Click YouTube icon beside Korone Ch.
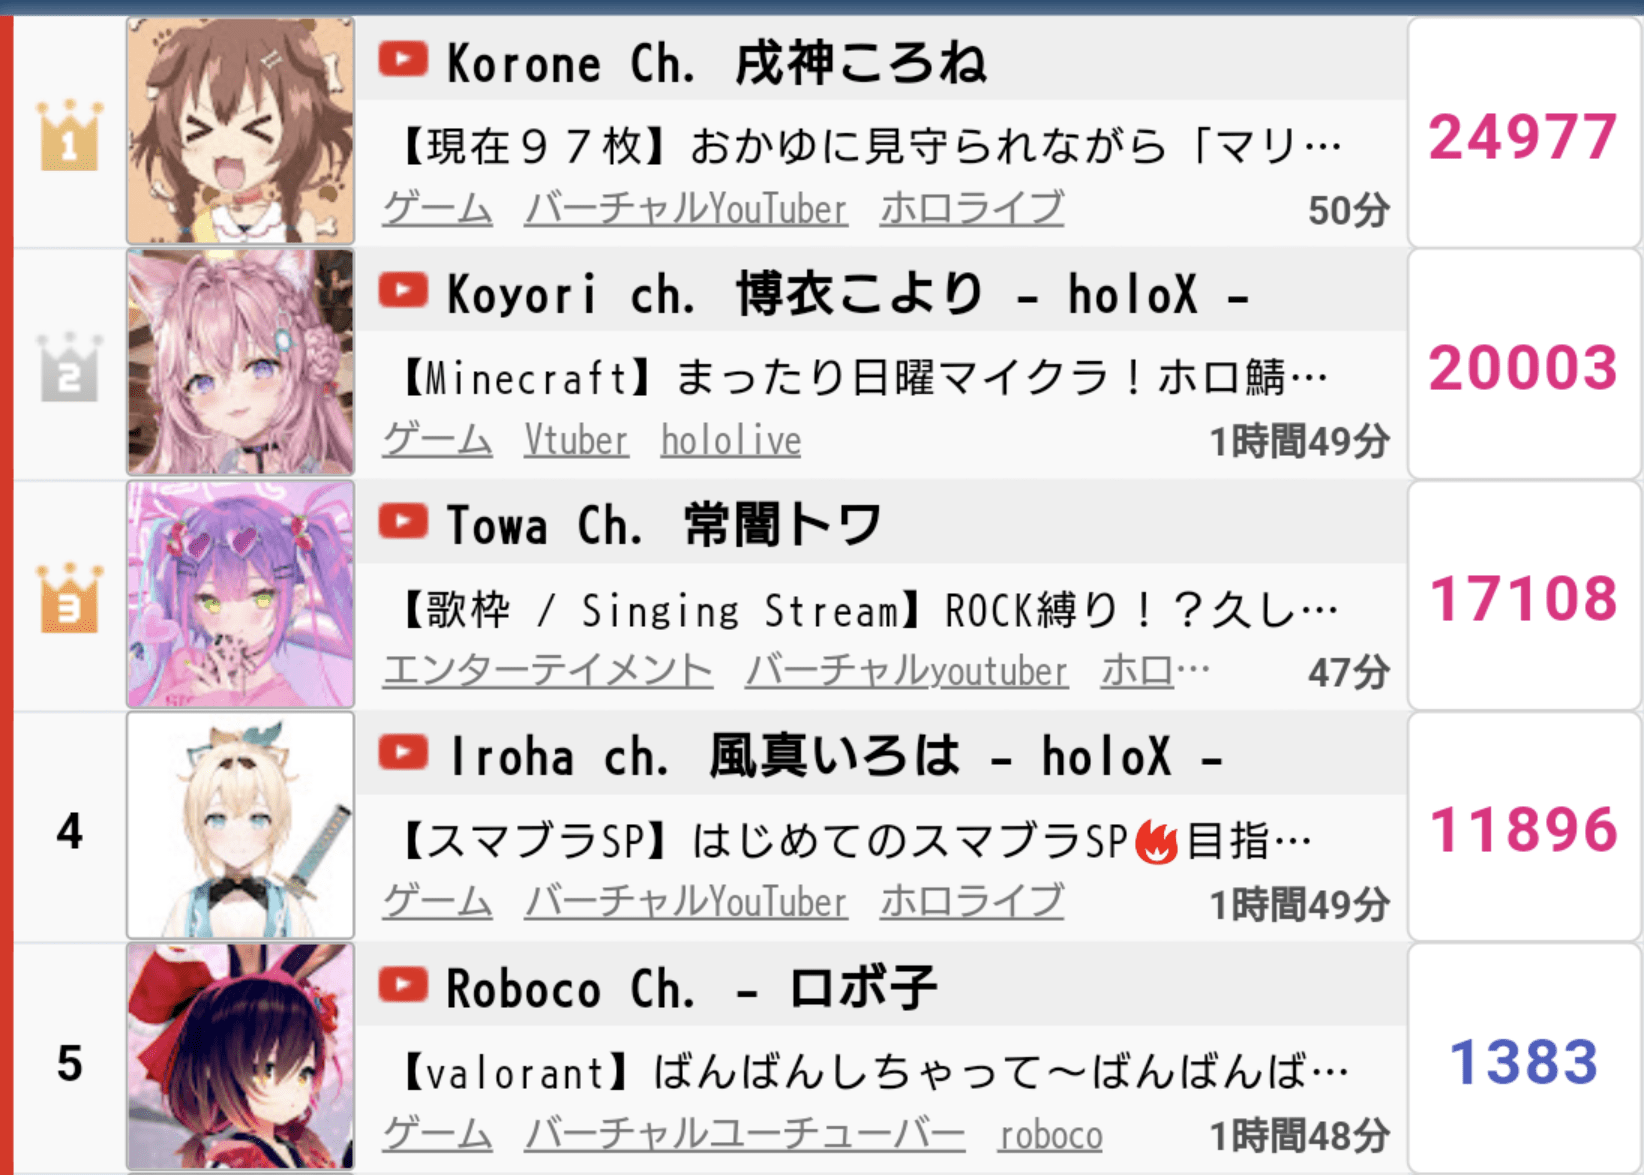This screenshot has width=1644, height=1175. 403,60
